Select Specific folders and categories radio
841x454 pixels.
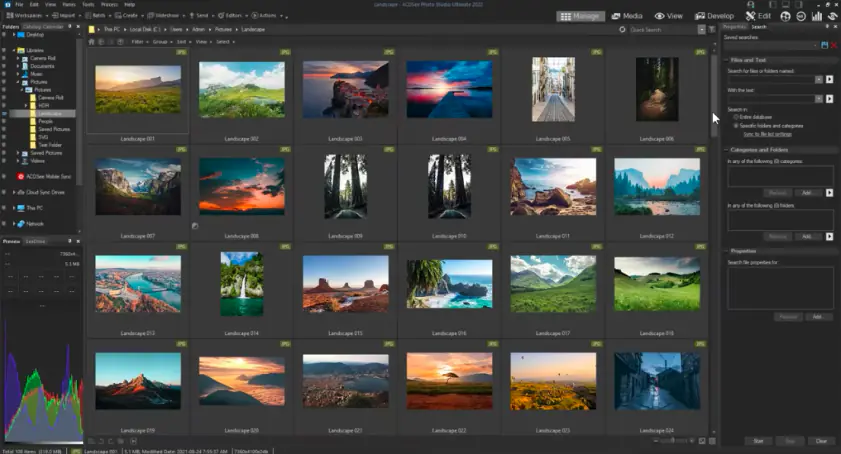(x=736, y=126)
